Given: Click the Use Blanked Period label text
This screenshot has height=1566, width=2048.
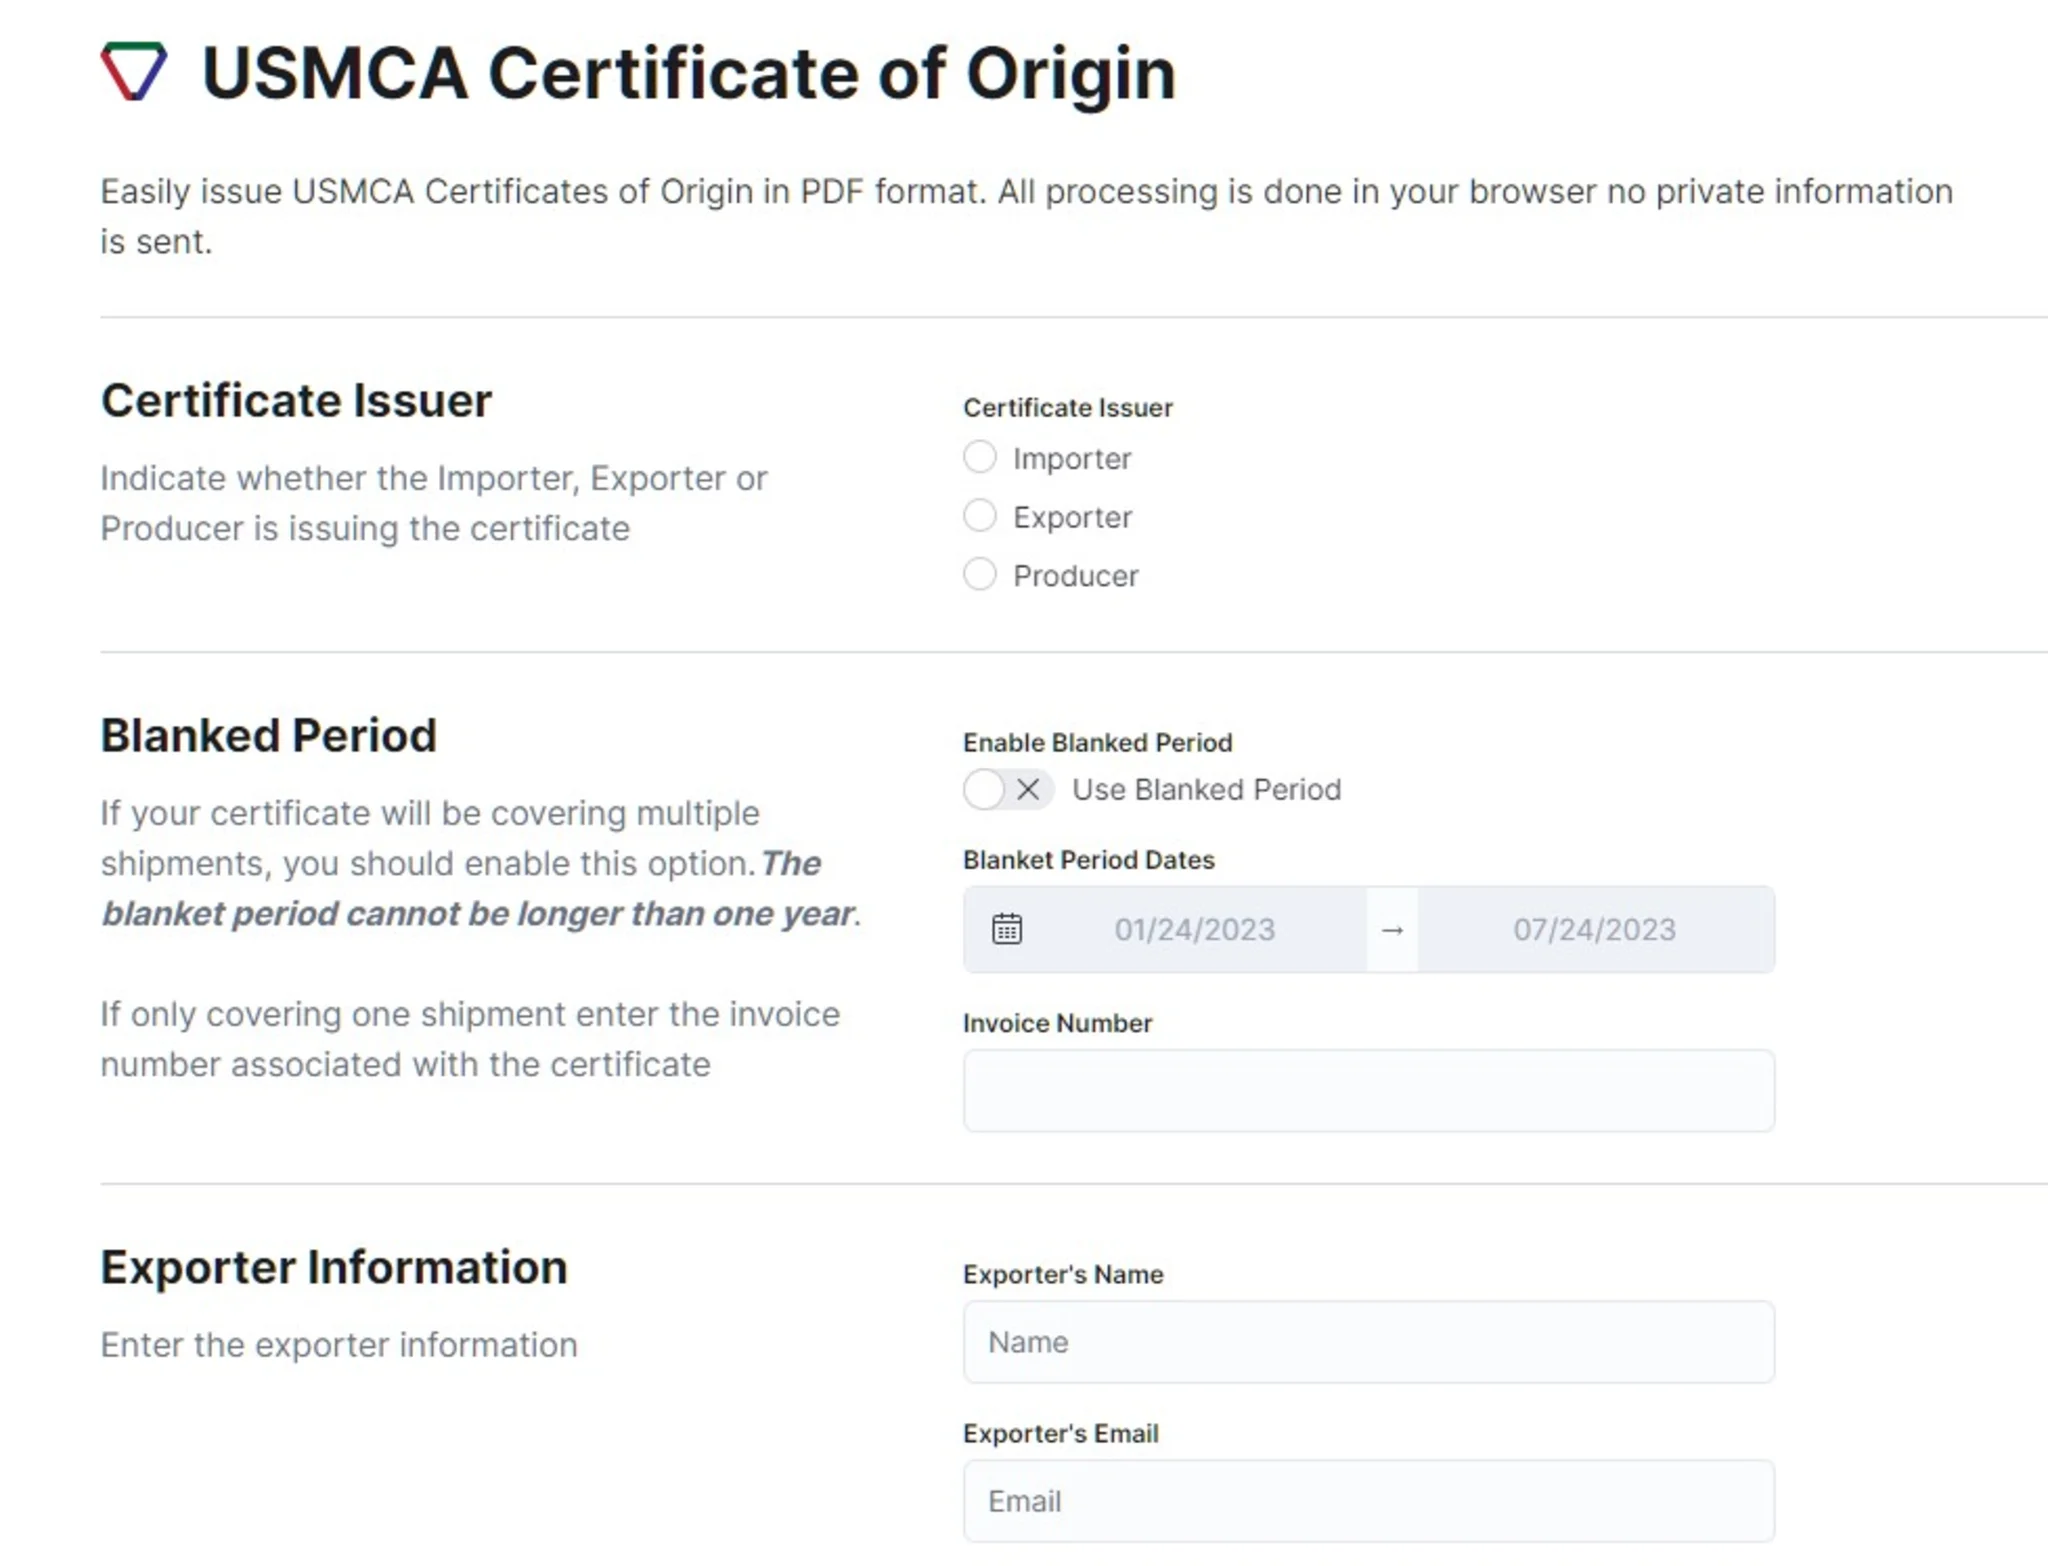Looking at the screenshot, I should tap(1206, 790).
